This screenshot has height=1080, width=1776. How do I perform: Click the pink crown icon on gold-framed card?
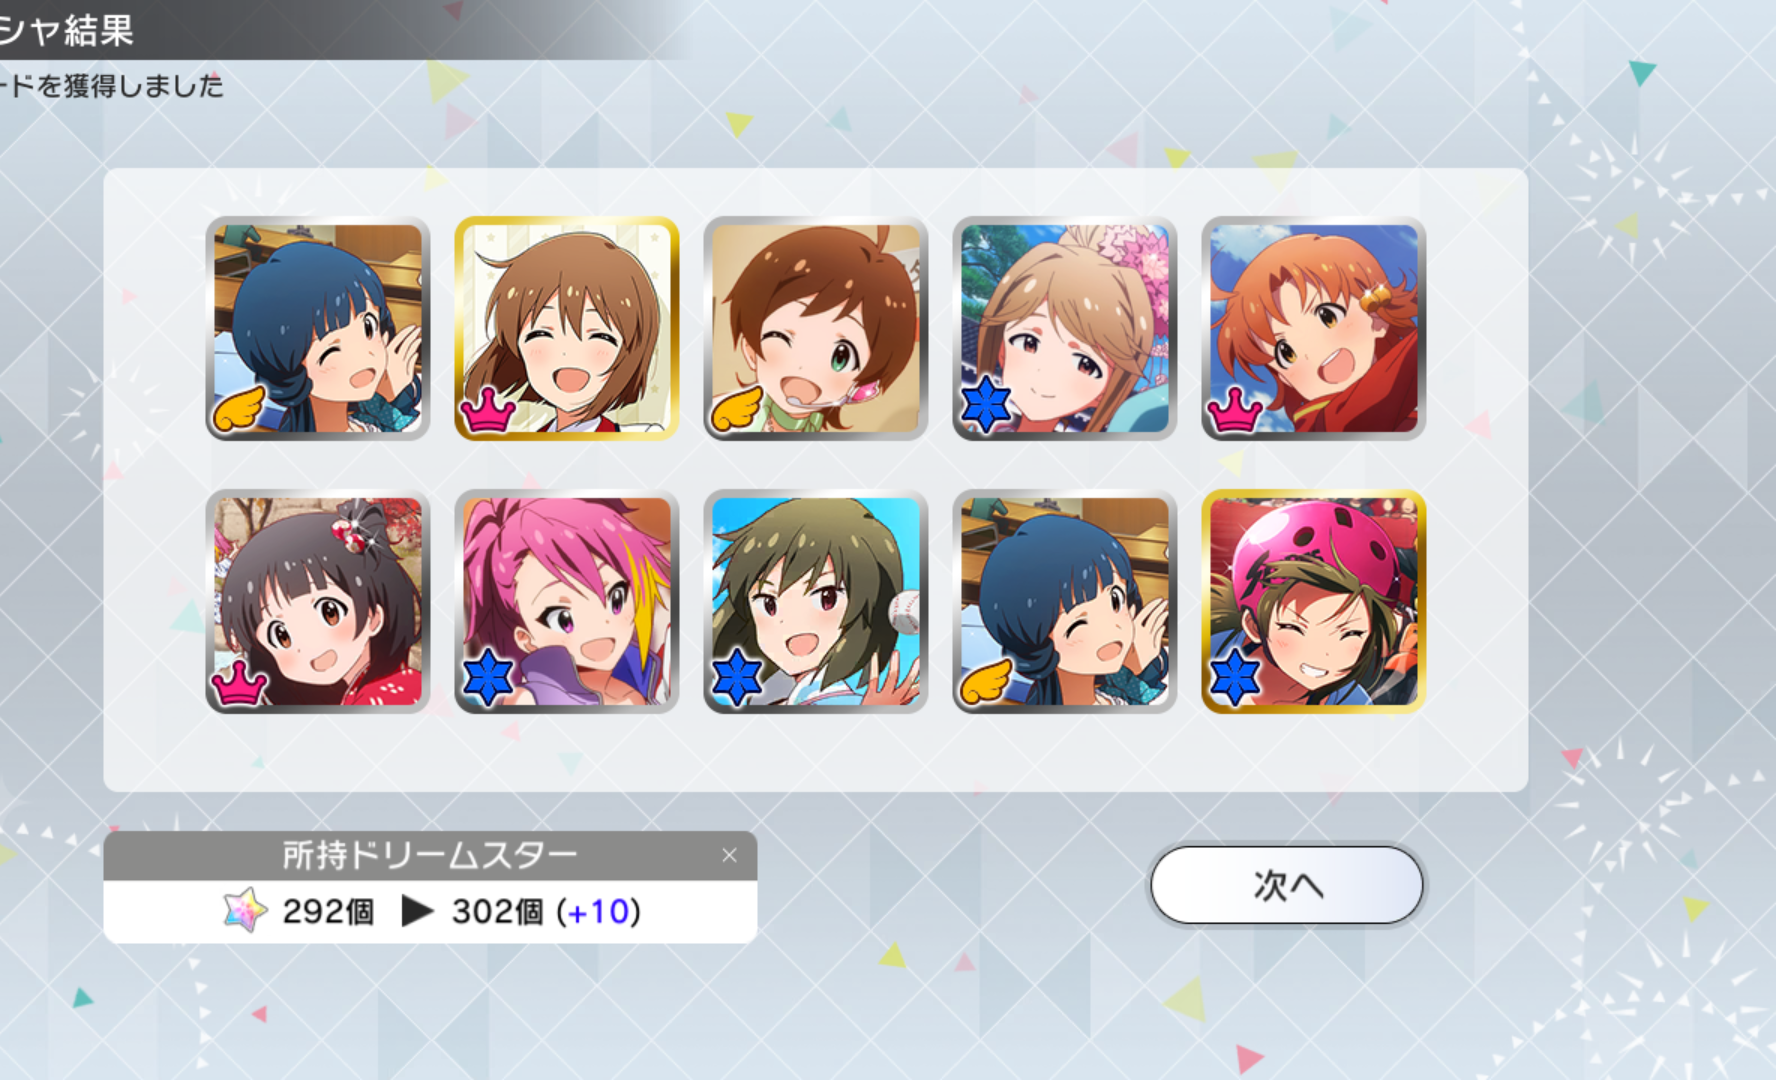(x=487, y=408)
